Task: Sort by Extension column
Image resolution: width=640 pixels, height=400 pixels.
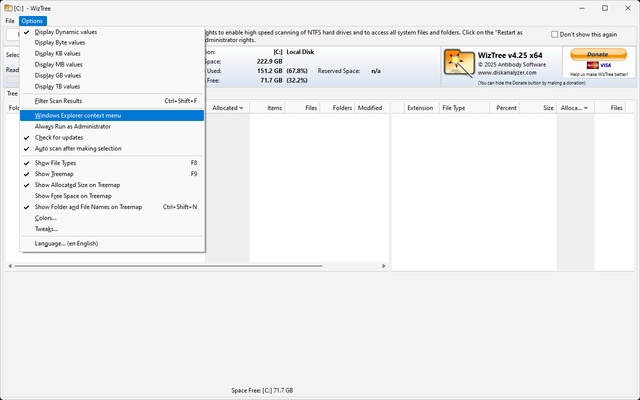Action: tap(420, 108)
